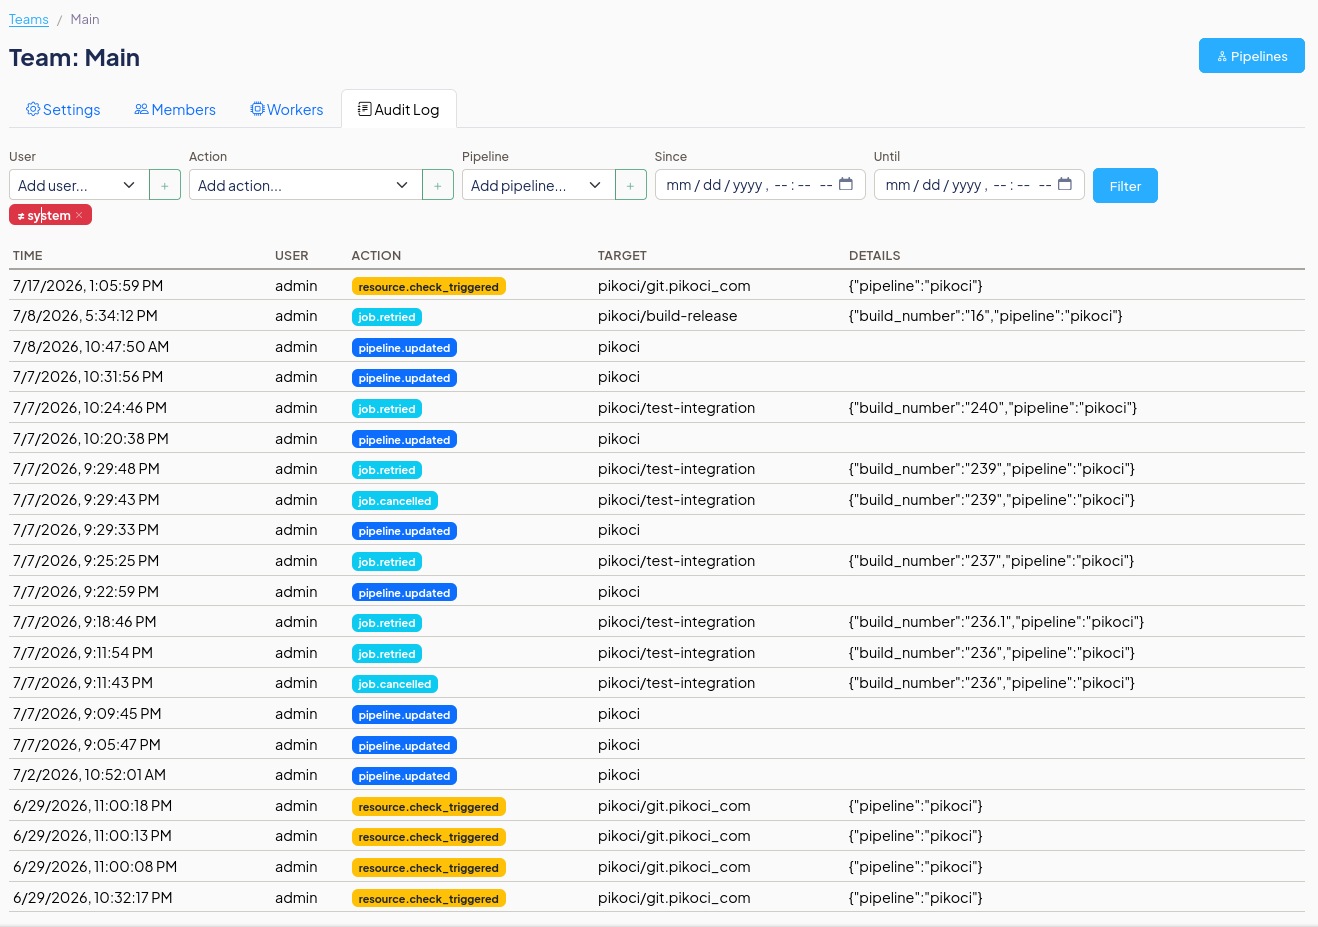Switch to the Workers tab
Screen dimensions: 1318x927
pyautogui.click(x=287, y=110)
